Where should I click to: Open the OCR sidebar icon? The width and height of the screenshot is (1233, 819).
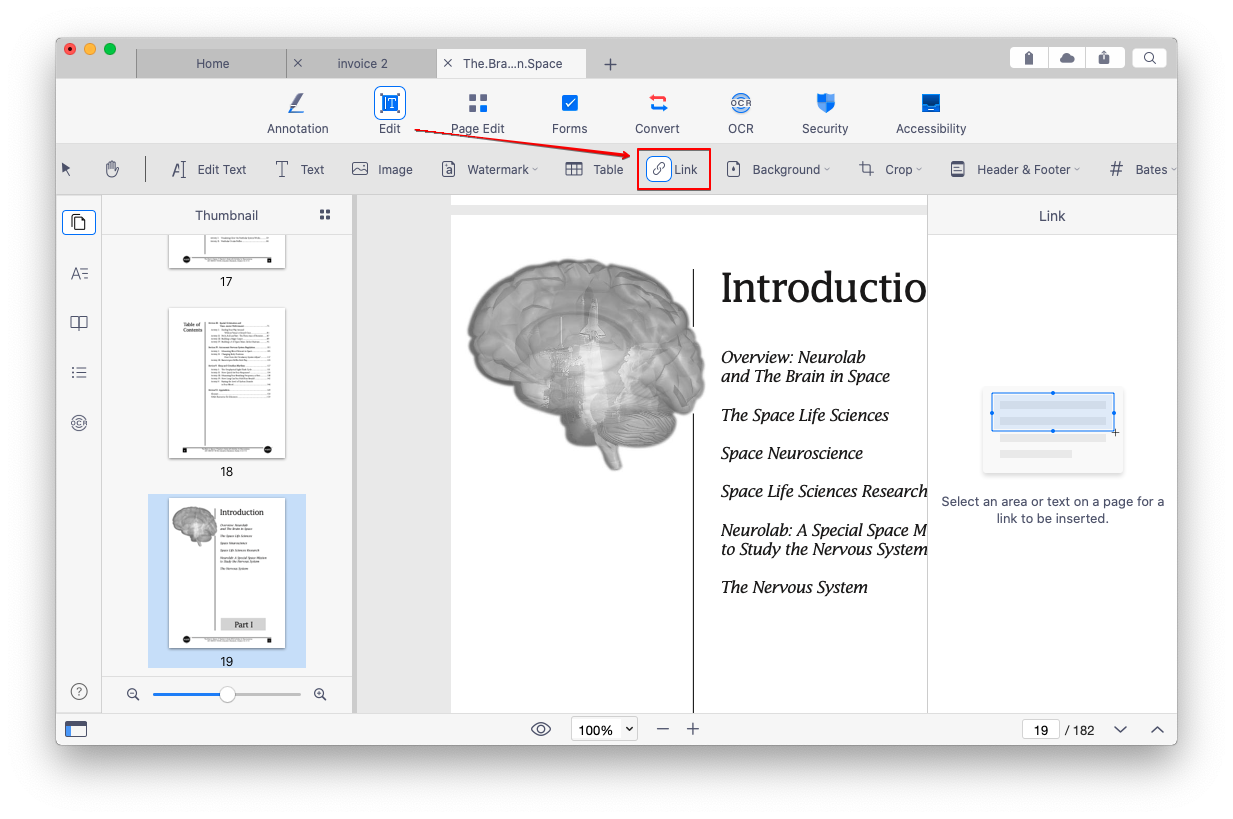[79, 423]
